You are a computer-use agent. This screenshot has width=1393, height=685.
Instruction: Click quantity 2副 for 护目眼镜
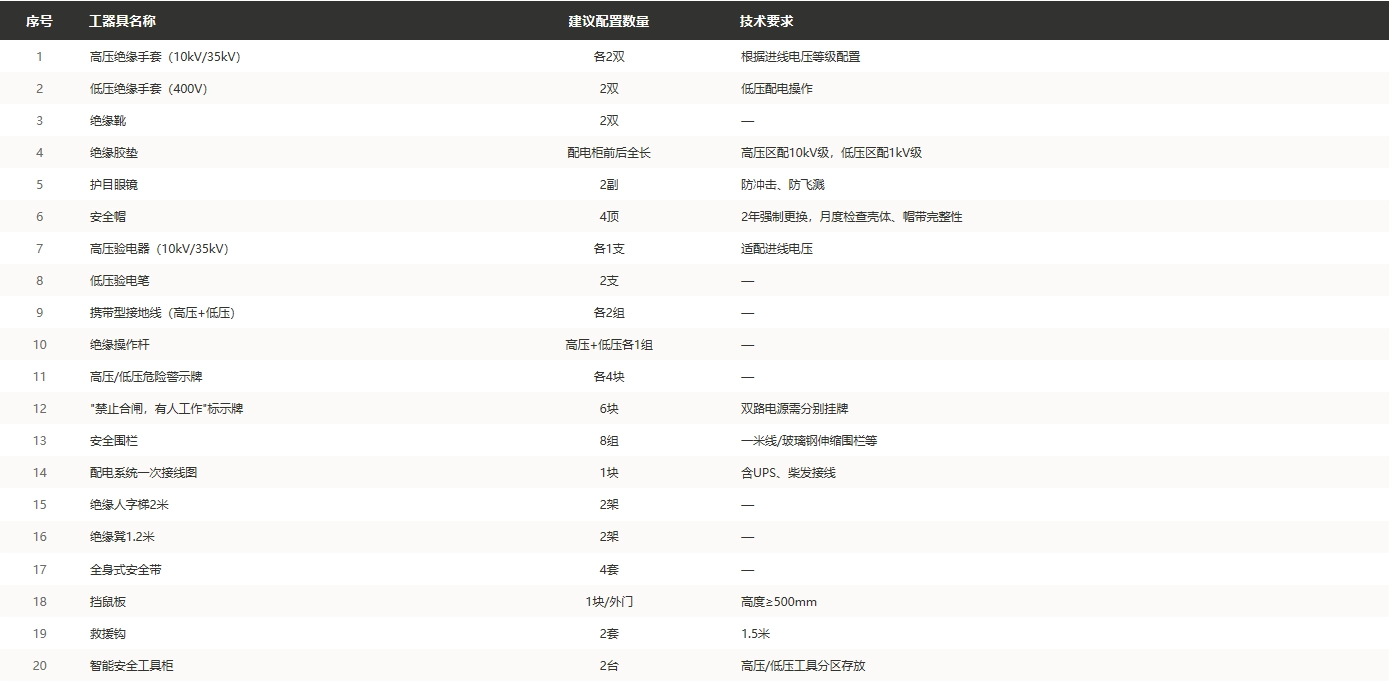click(x=609, y=185)
